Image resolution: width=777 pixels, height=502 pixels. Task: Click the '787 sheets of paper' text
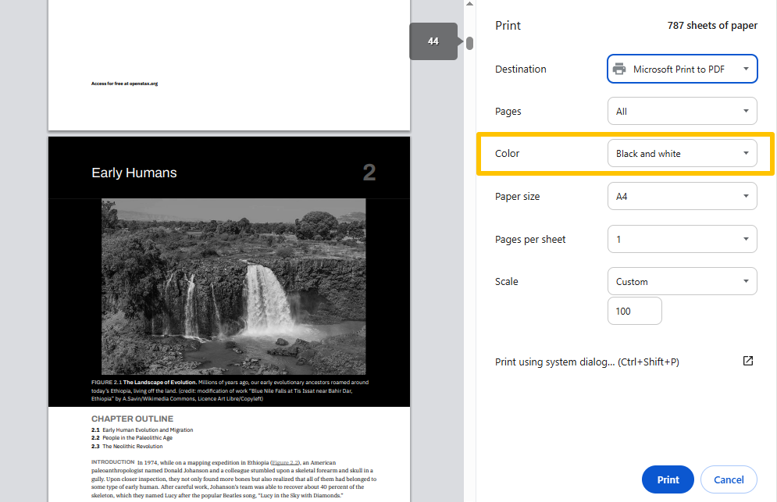tap(712, 25)
